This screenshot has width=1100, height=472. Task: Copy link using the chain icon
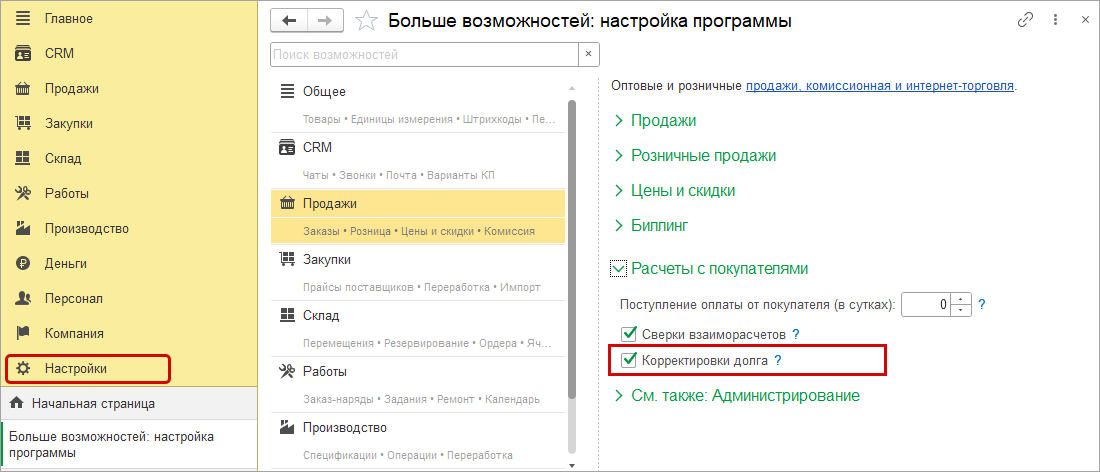(x=1025, y=20)
